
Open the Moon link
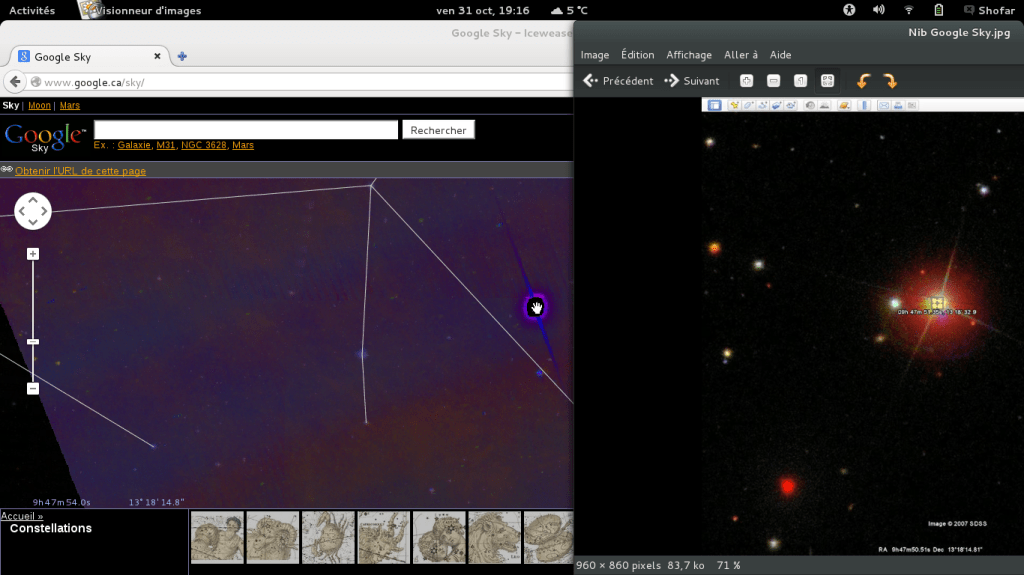coord(39,105)
